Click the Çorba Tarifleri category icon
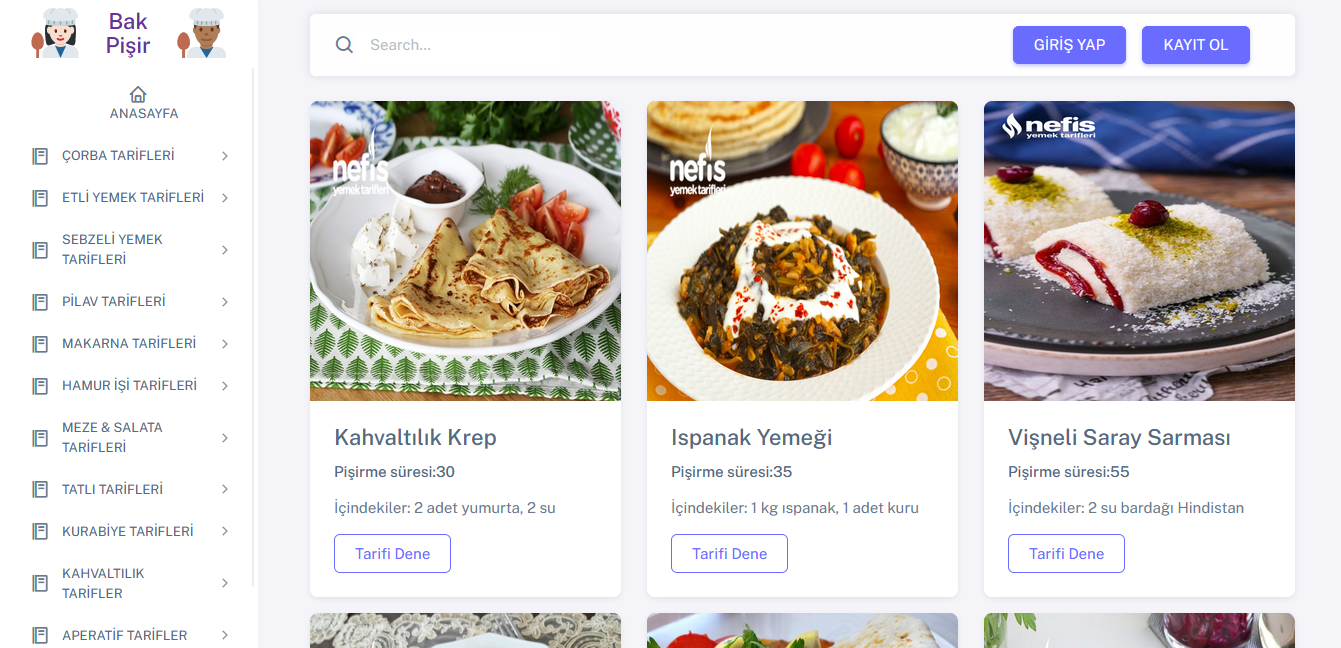This screenshot has height=648, width=1341. pyautogui.click(x=38, y=155)
